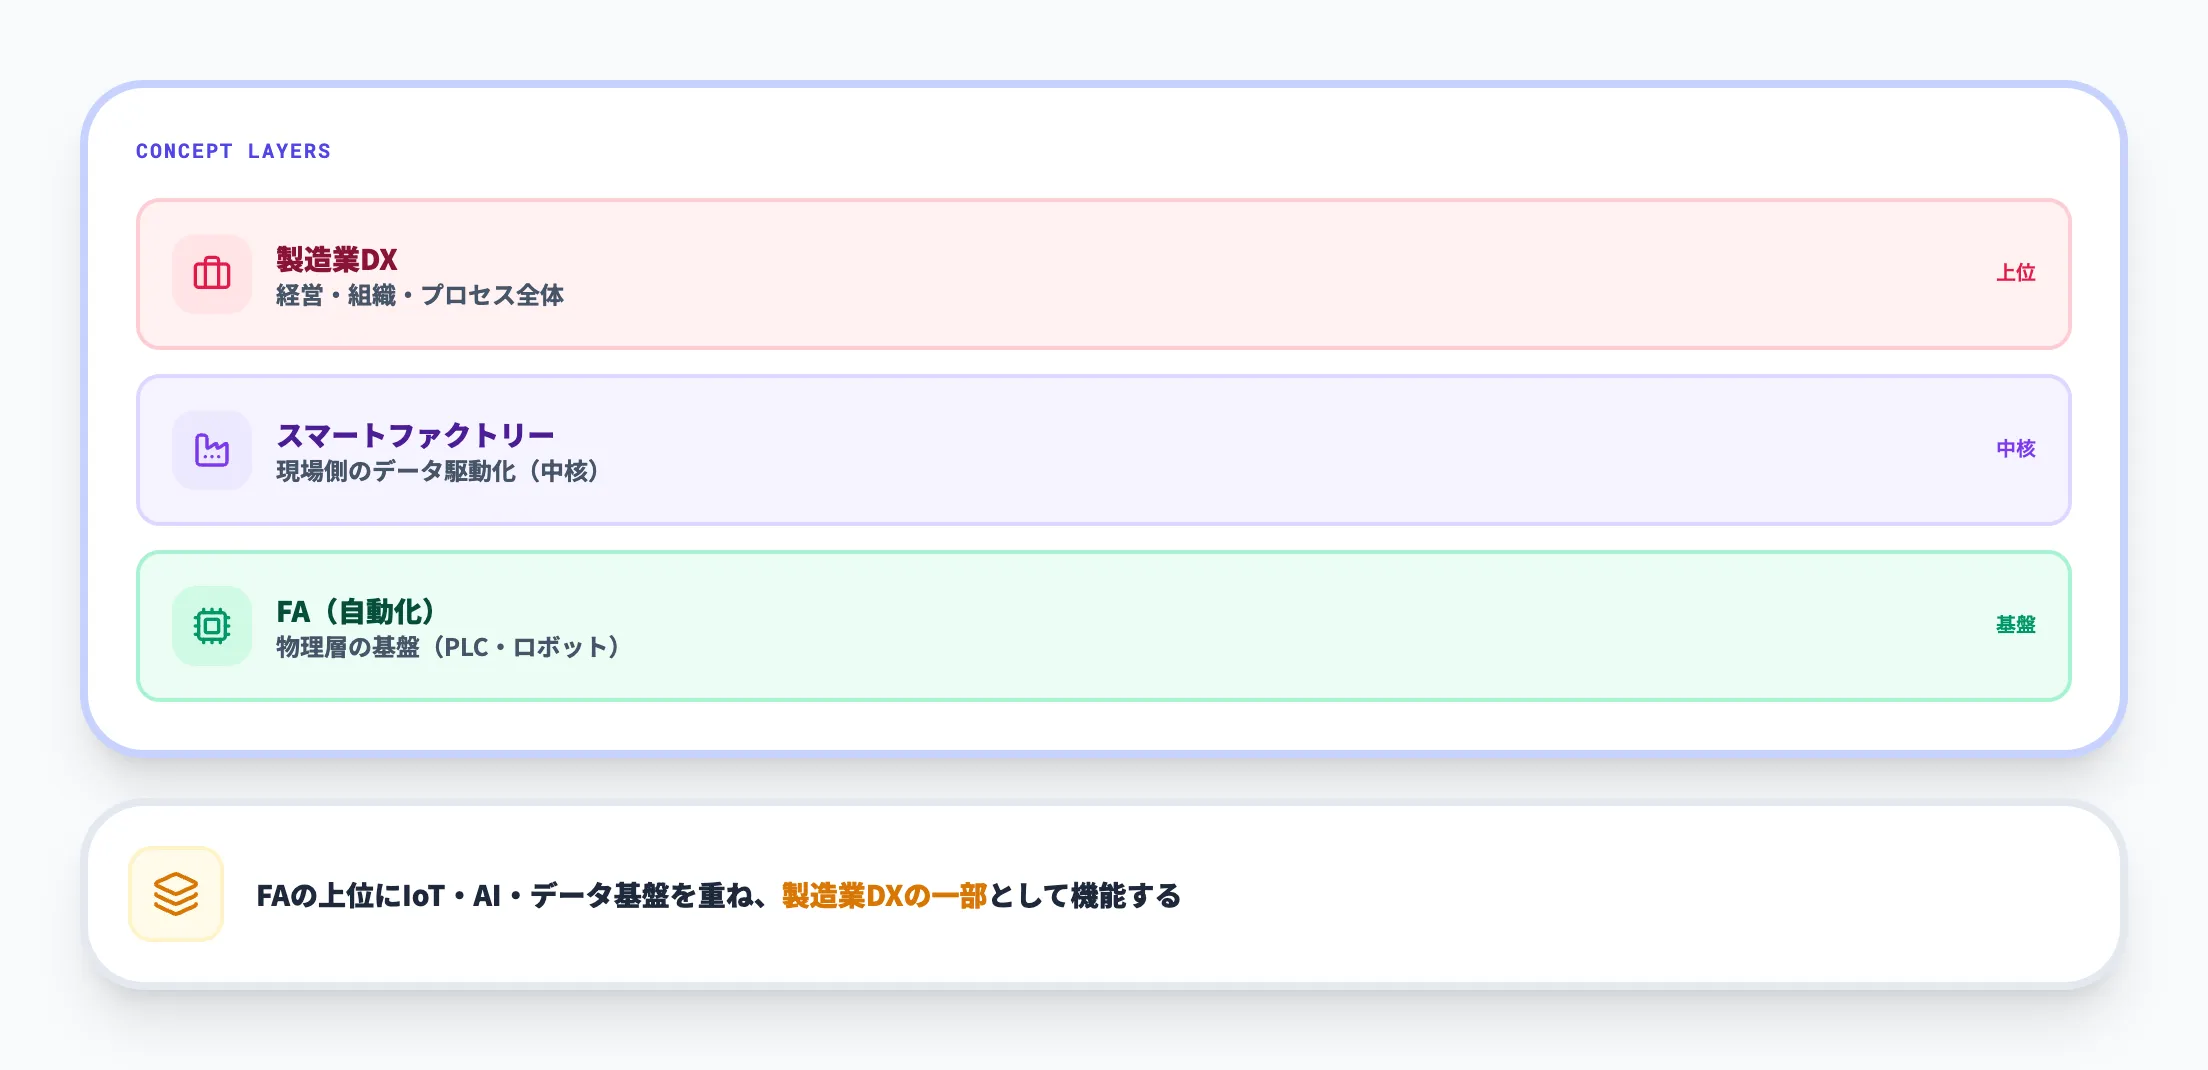Collapse the FA（自動化）layer panel
Viewport: 2208px width, 1070px height.
(1100, 624)
